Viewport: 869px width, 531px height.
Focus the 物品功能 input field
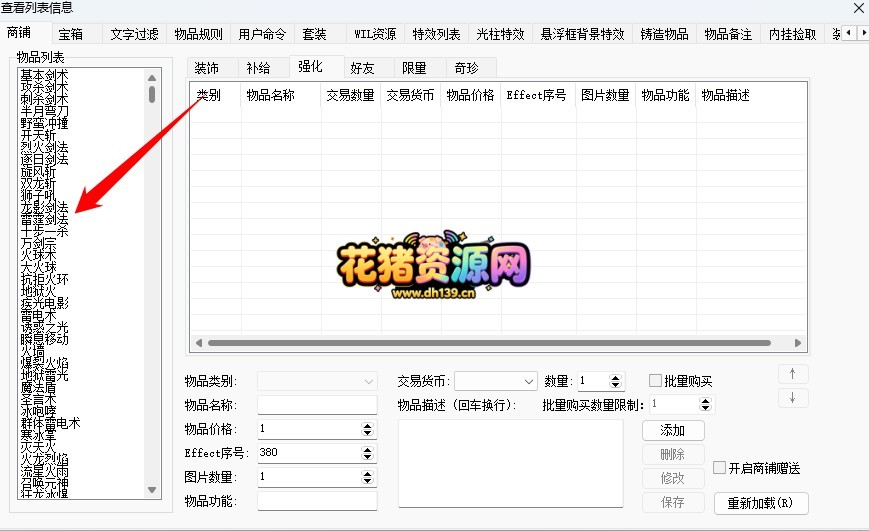click(x=317, y=501)
